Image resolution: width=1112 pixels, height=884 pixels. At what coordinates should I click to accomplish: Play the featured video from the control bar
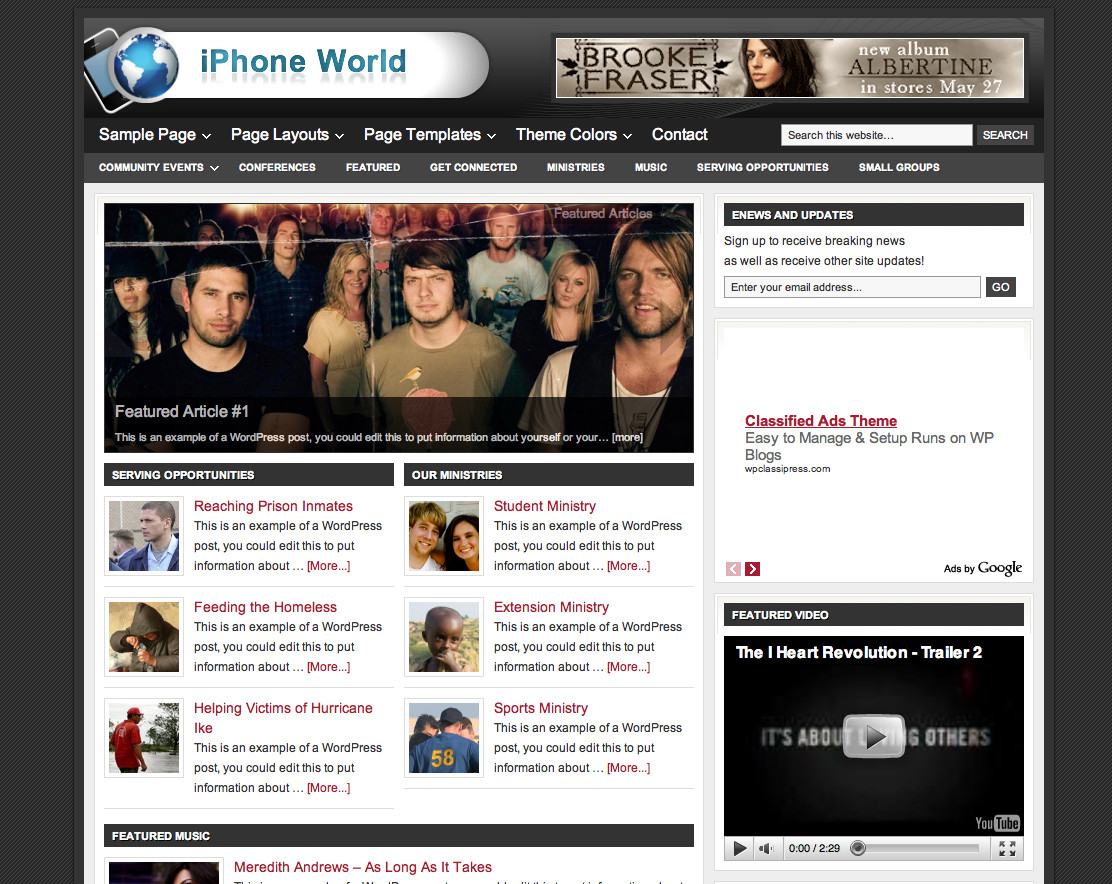point(740,848)
